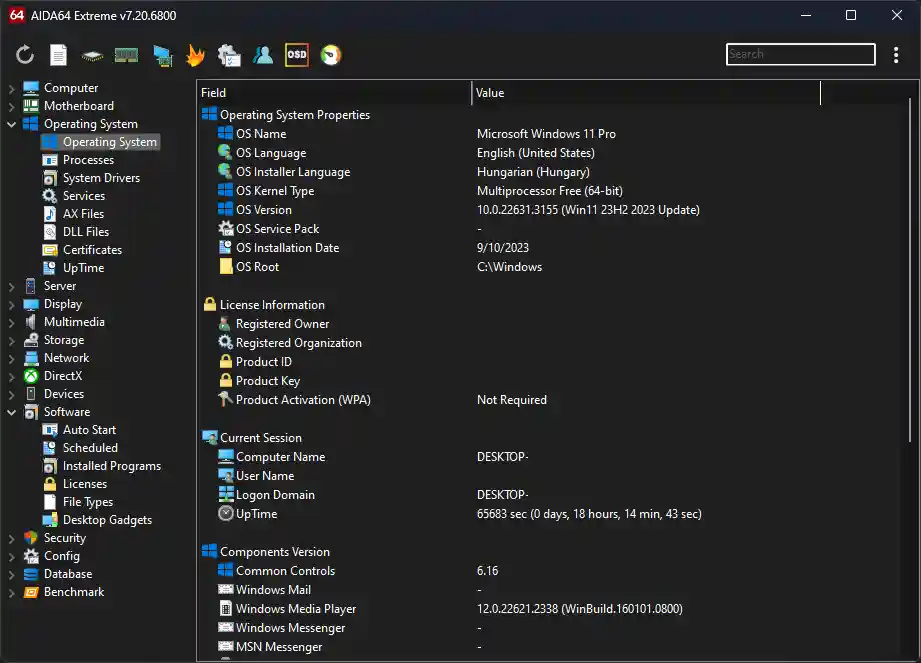Image resolution: width=921 pixels, height=663 pixels.
Task: Collapse the Software tree node
Action: point(12,412)
